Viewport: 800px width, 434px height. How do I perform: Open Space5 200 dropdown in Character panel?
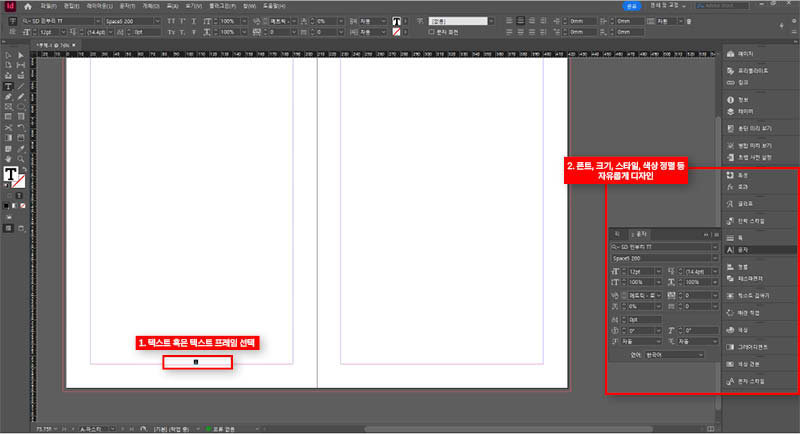[714, 258]
